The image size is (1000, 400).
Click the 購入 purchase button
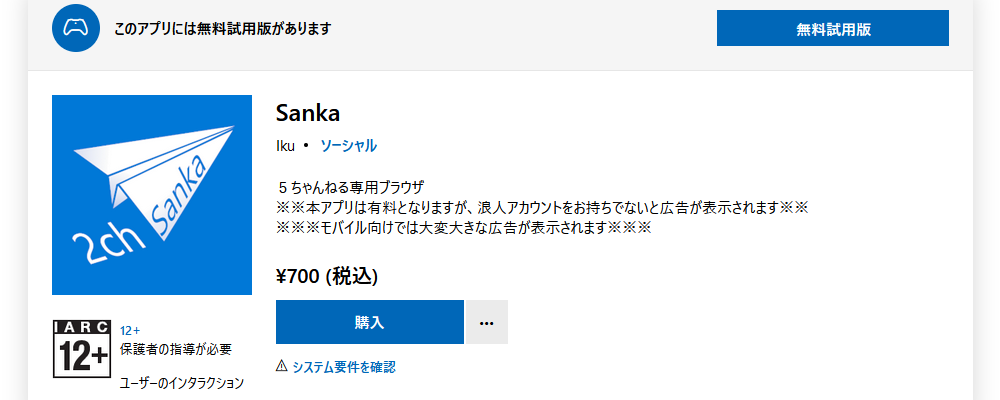point(369,322)
